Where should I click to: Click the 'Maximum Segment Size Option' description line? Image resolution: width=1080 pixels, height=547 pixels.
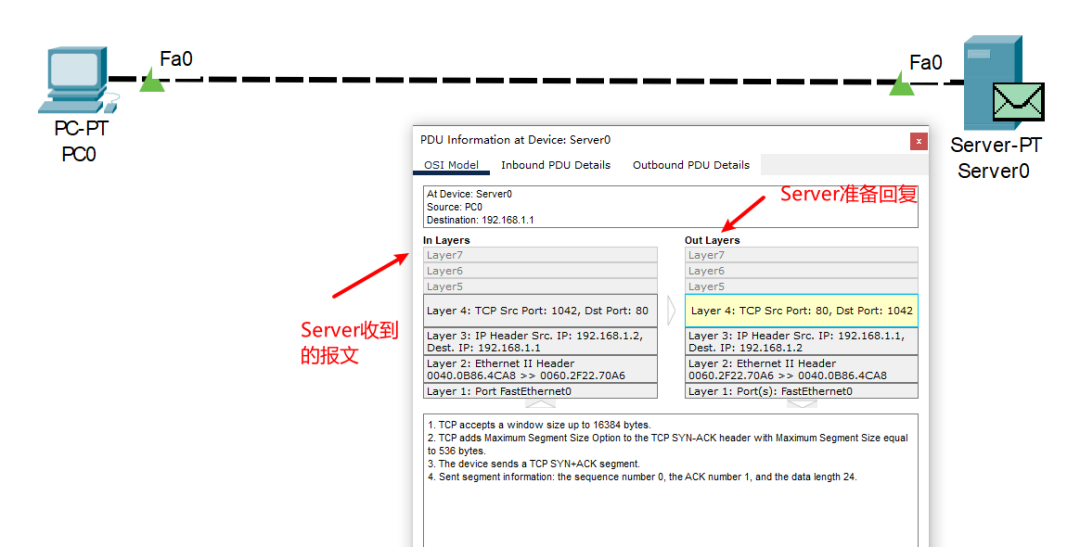(x=667, y=444)
